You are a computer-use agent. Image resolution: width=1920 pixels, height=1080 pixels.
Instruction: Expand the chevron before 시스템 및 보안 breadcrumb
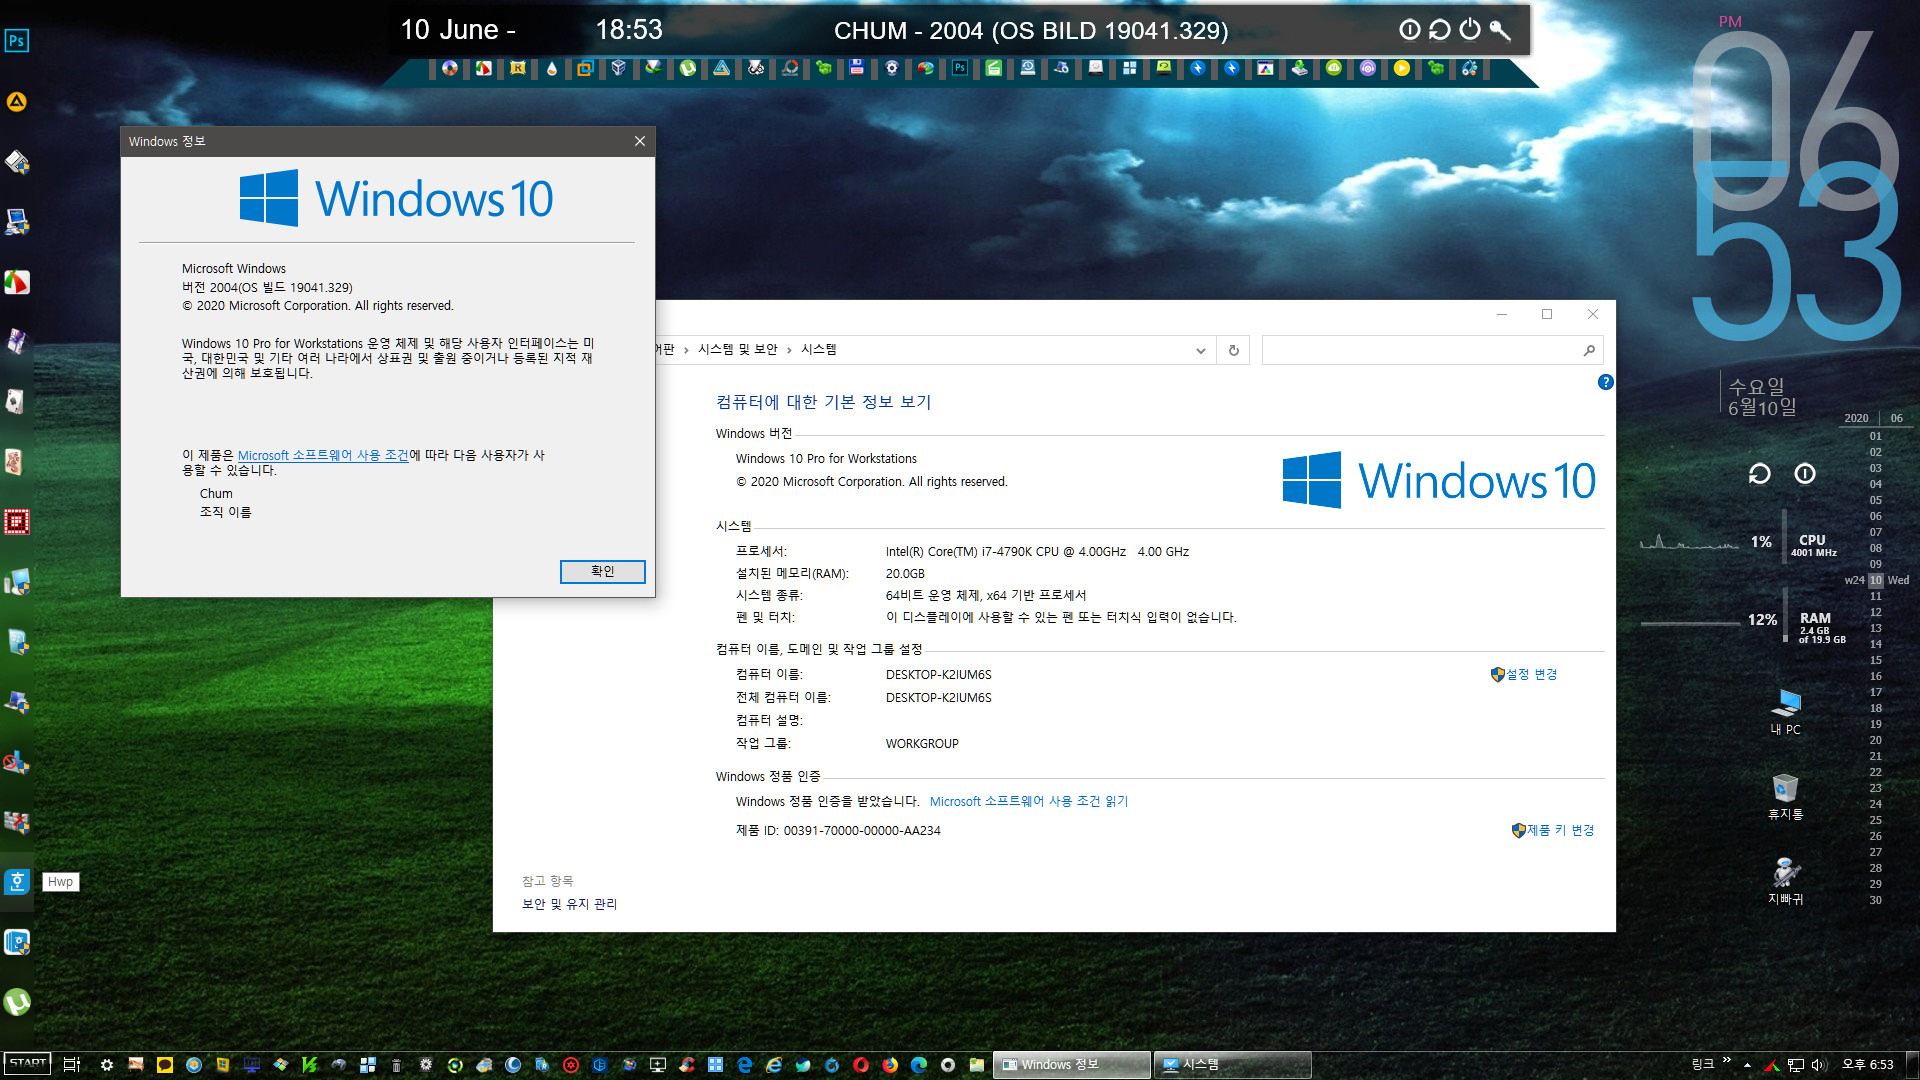[x=686, y=350]
